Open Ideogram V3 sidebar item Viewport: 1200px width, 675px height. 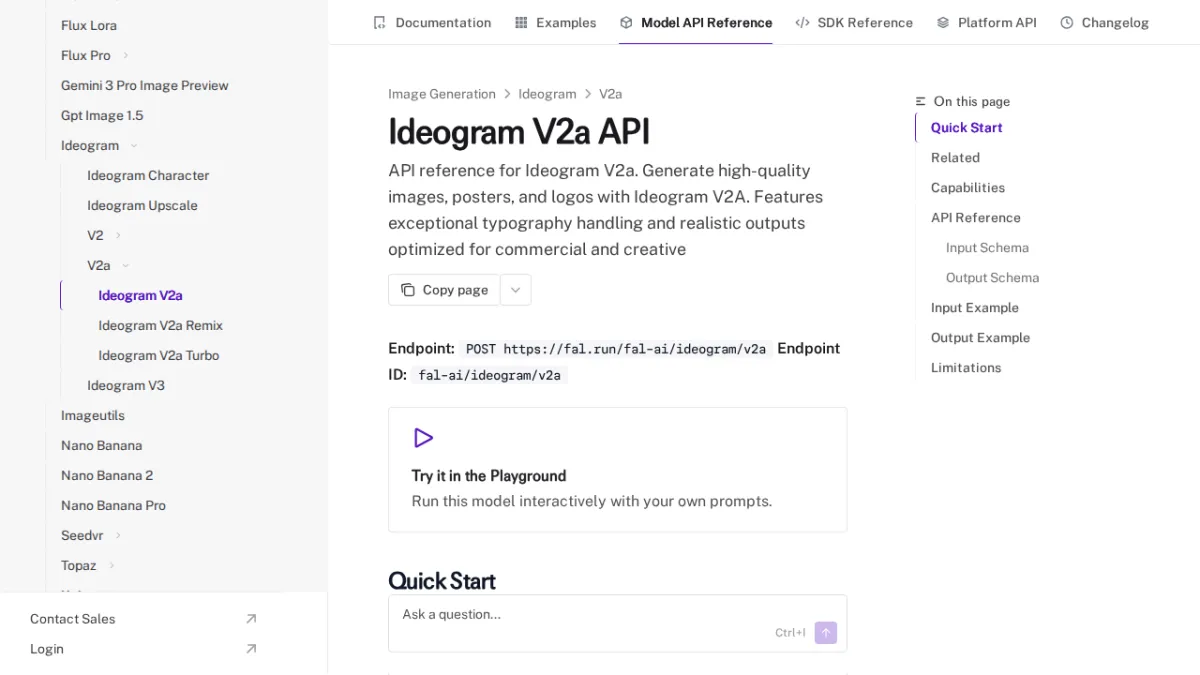point(126,386)
